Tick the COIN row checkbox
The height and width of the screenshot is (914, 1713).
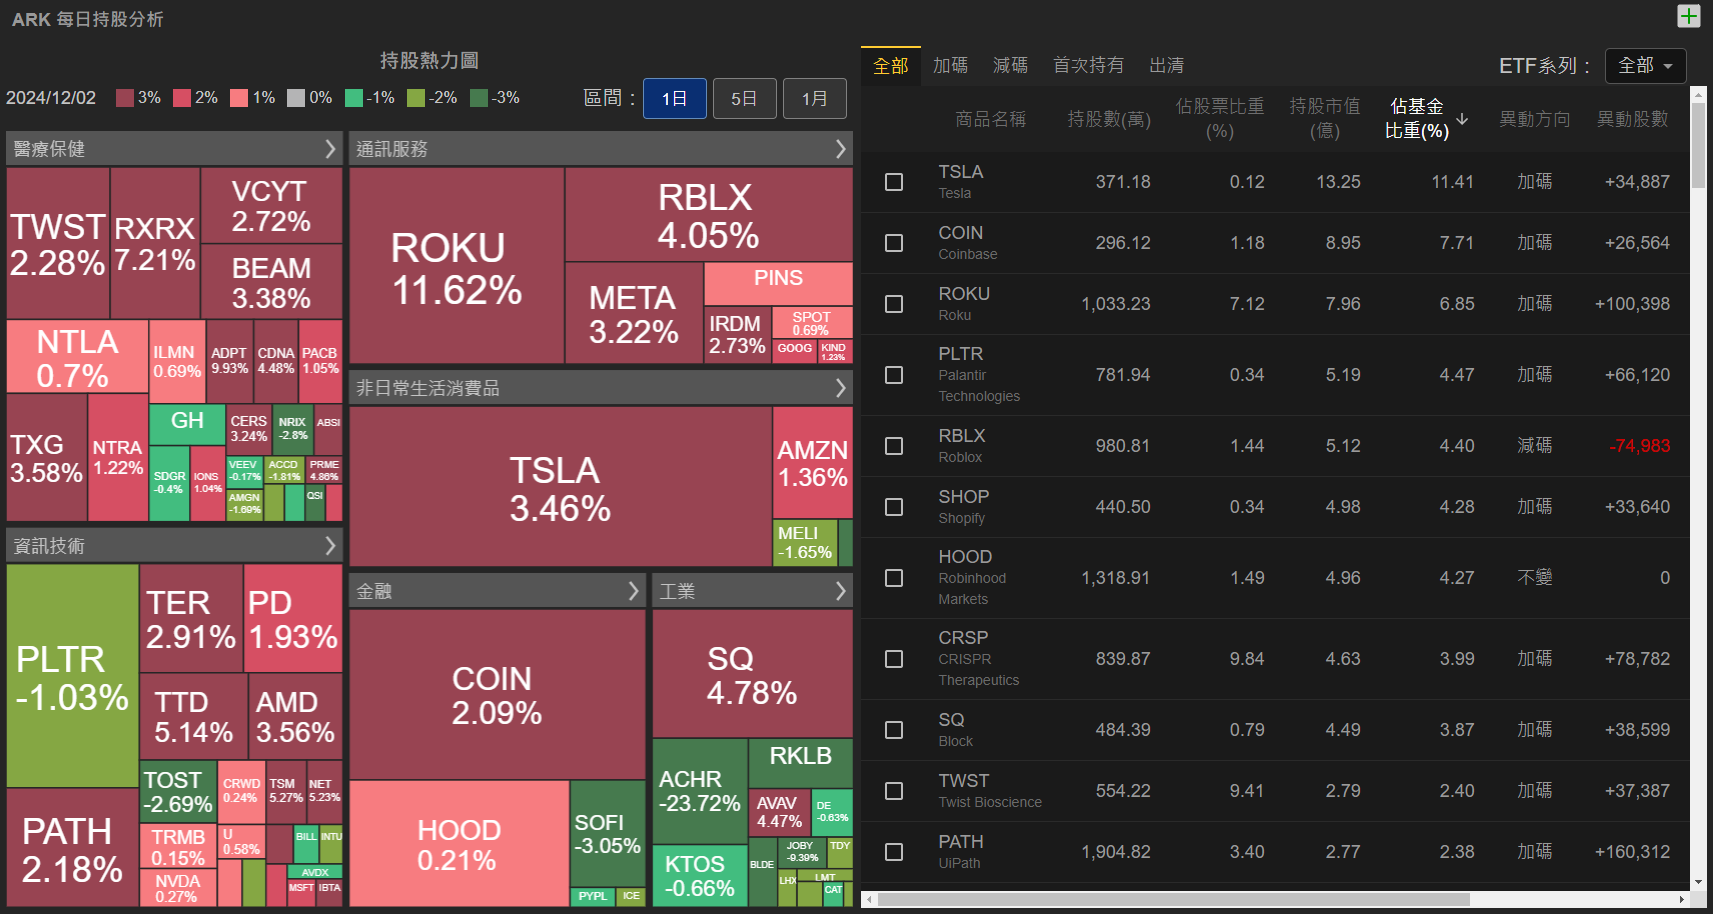pos(894,243)
